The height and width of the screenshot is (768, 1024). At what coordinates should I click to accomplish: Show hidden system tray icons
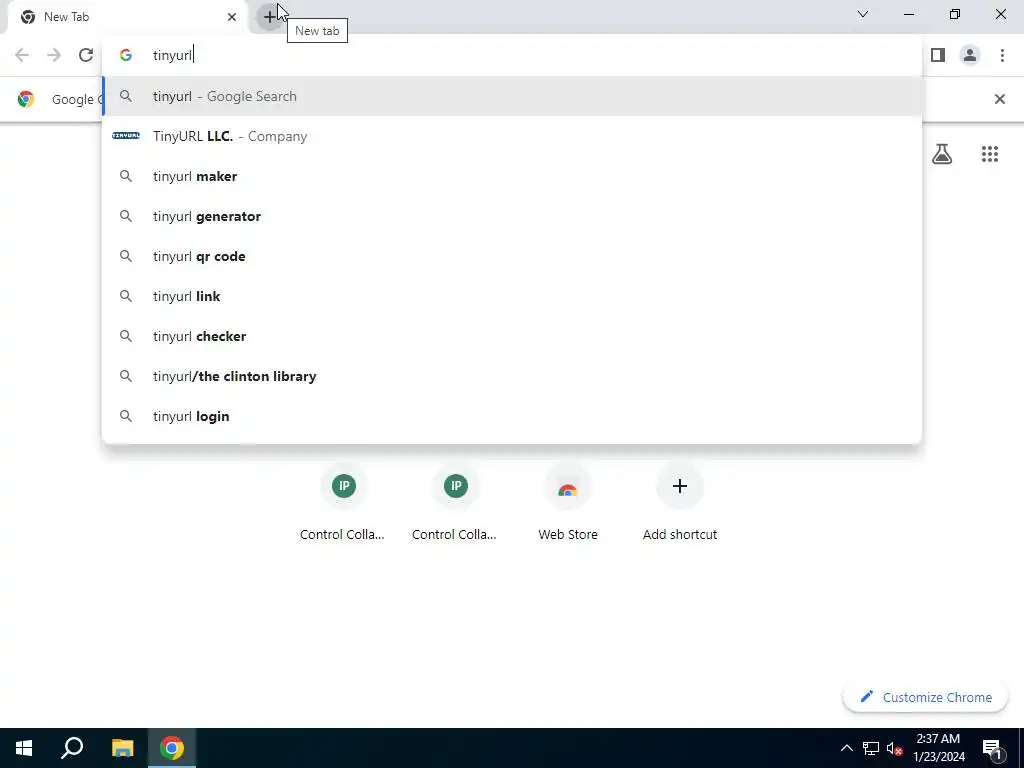click(846, 748)
